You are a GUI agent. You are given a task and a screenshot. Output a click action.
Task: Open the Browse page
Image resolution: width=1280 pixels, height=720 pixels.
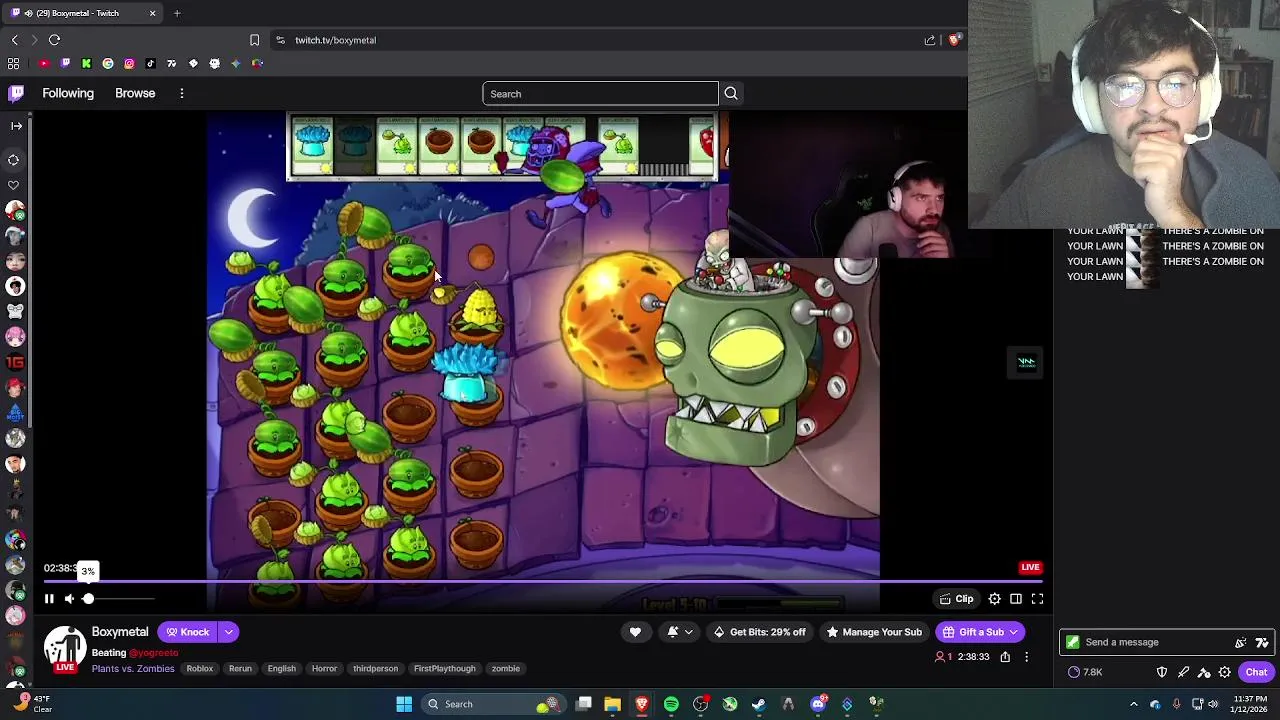click(x=135, y=93)
